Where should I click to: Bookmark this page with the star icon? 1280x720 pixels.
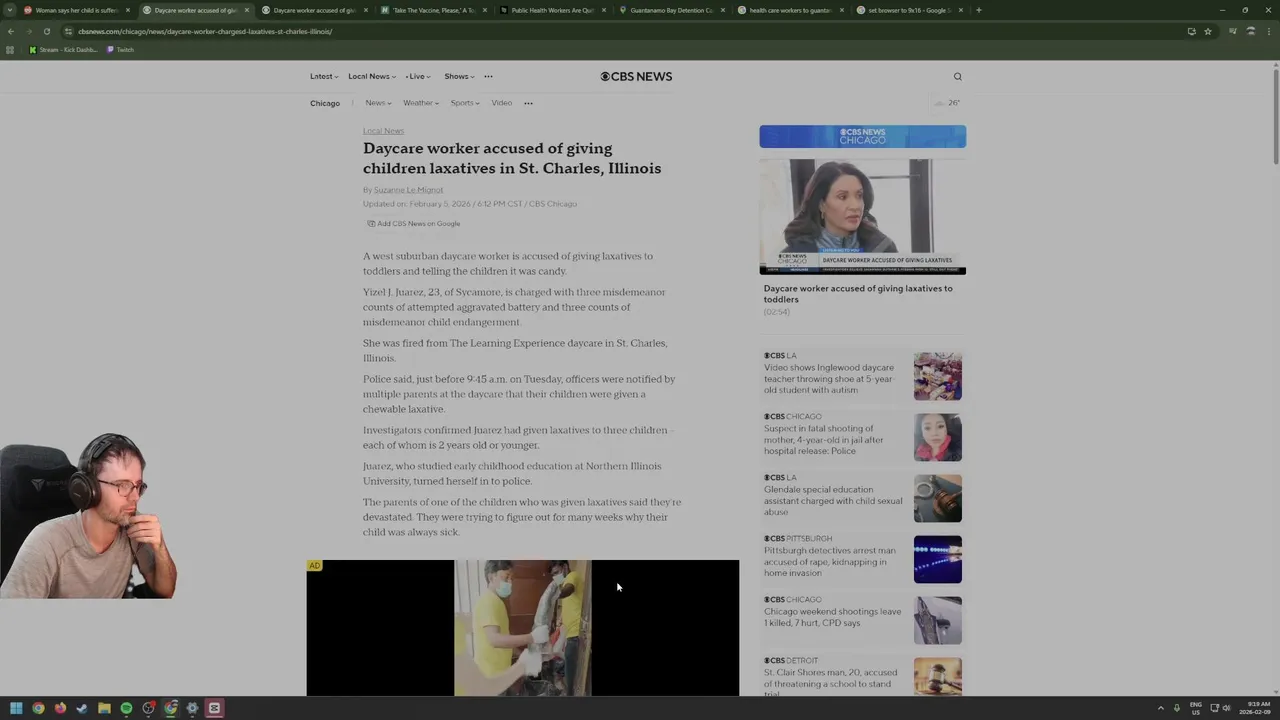1208,31
